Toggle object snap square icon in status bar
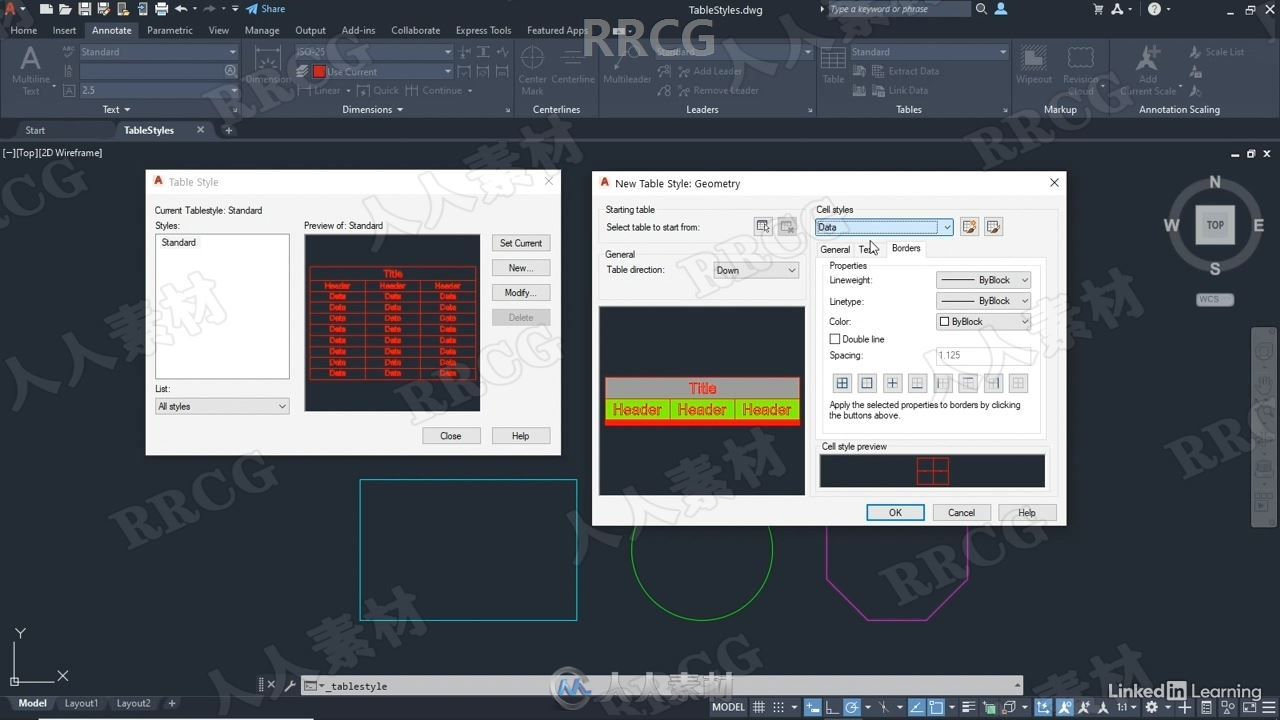This screenshot has height=720, width=1280. (936, 707)
